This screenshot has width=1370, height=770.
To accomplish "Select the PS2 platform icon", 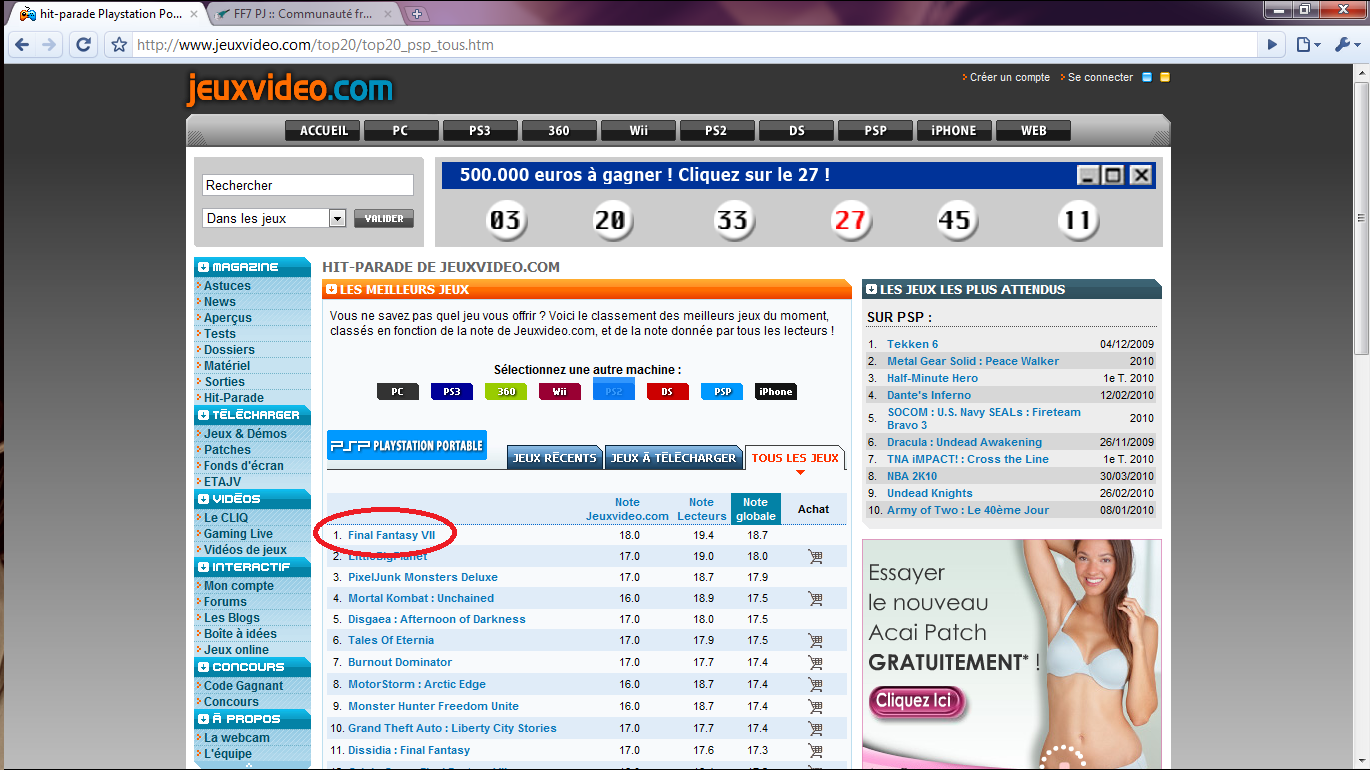I will tap(614, 390).
